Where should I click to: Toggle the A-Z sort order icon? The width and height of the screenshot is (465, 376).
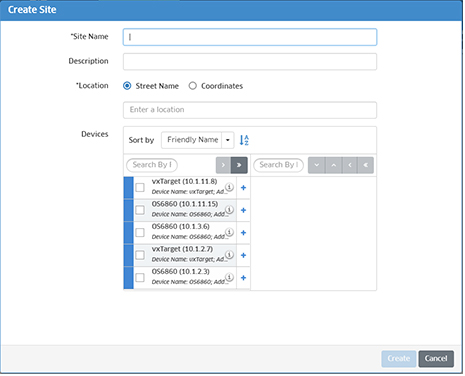point(245,140)
